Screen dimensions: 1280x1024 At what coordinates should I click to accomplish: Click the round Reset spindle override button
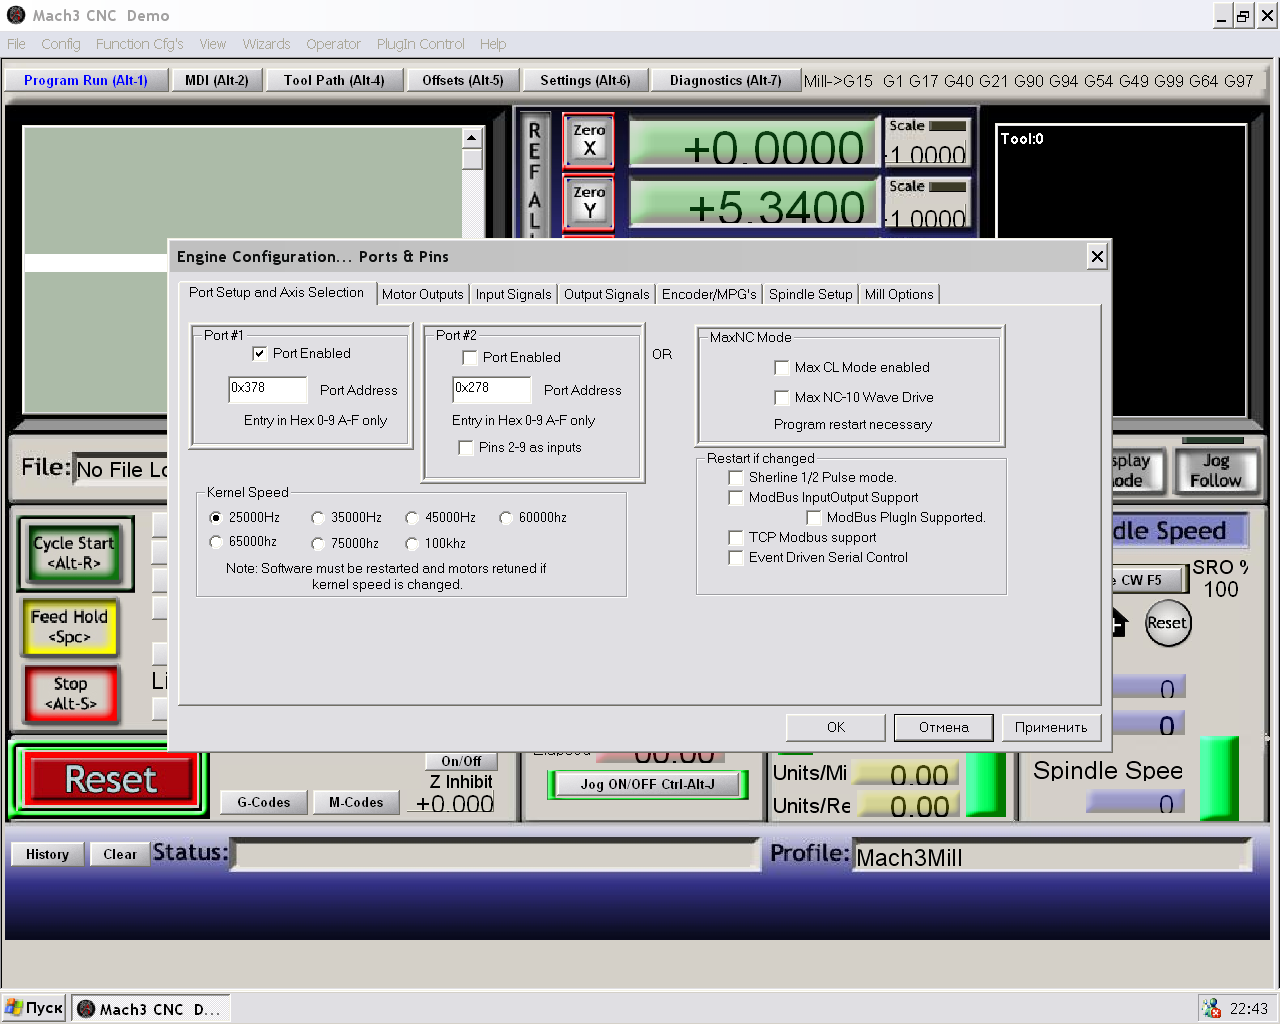pyautogui.click(x=1167, y=623)
